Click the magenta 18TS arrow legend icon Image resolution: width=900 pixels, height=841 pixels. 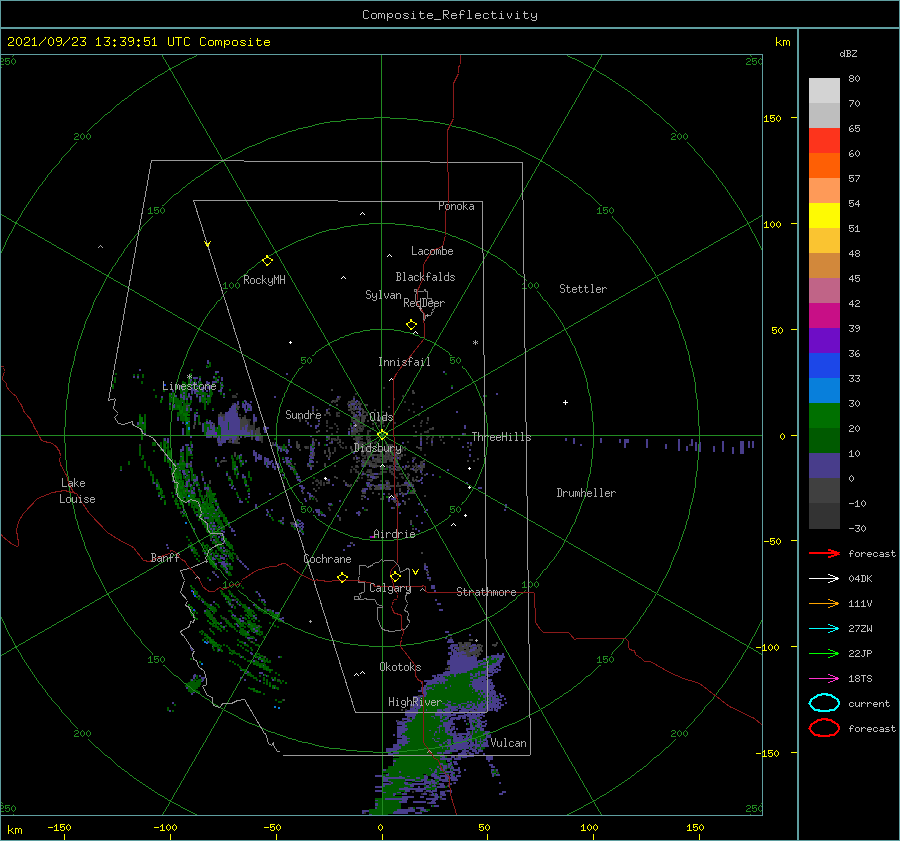click(x=824, y=679)
